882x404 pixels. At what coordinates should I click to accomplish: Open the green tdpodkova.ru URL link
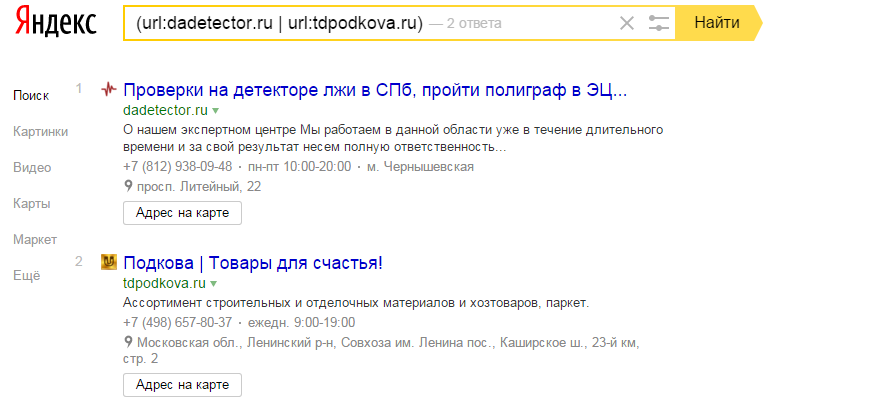164,282
